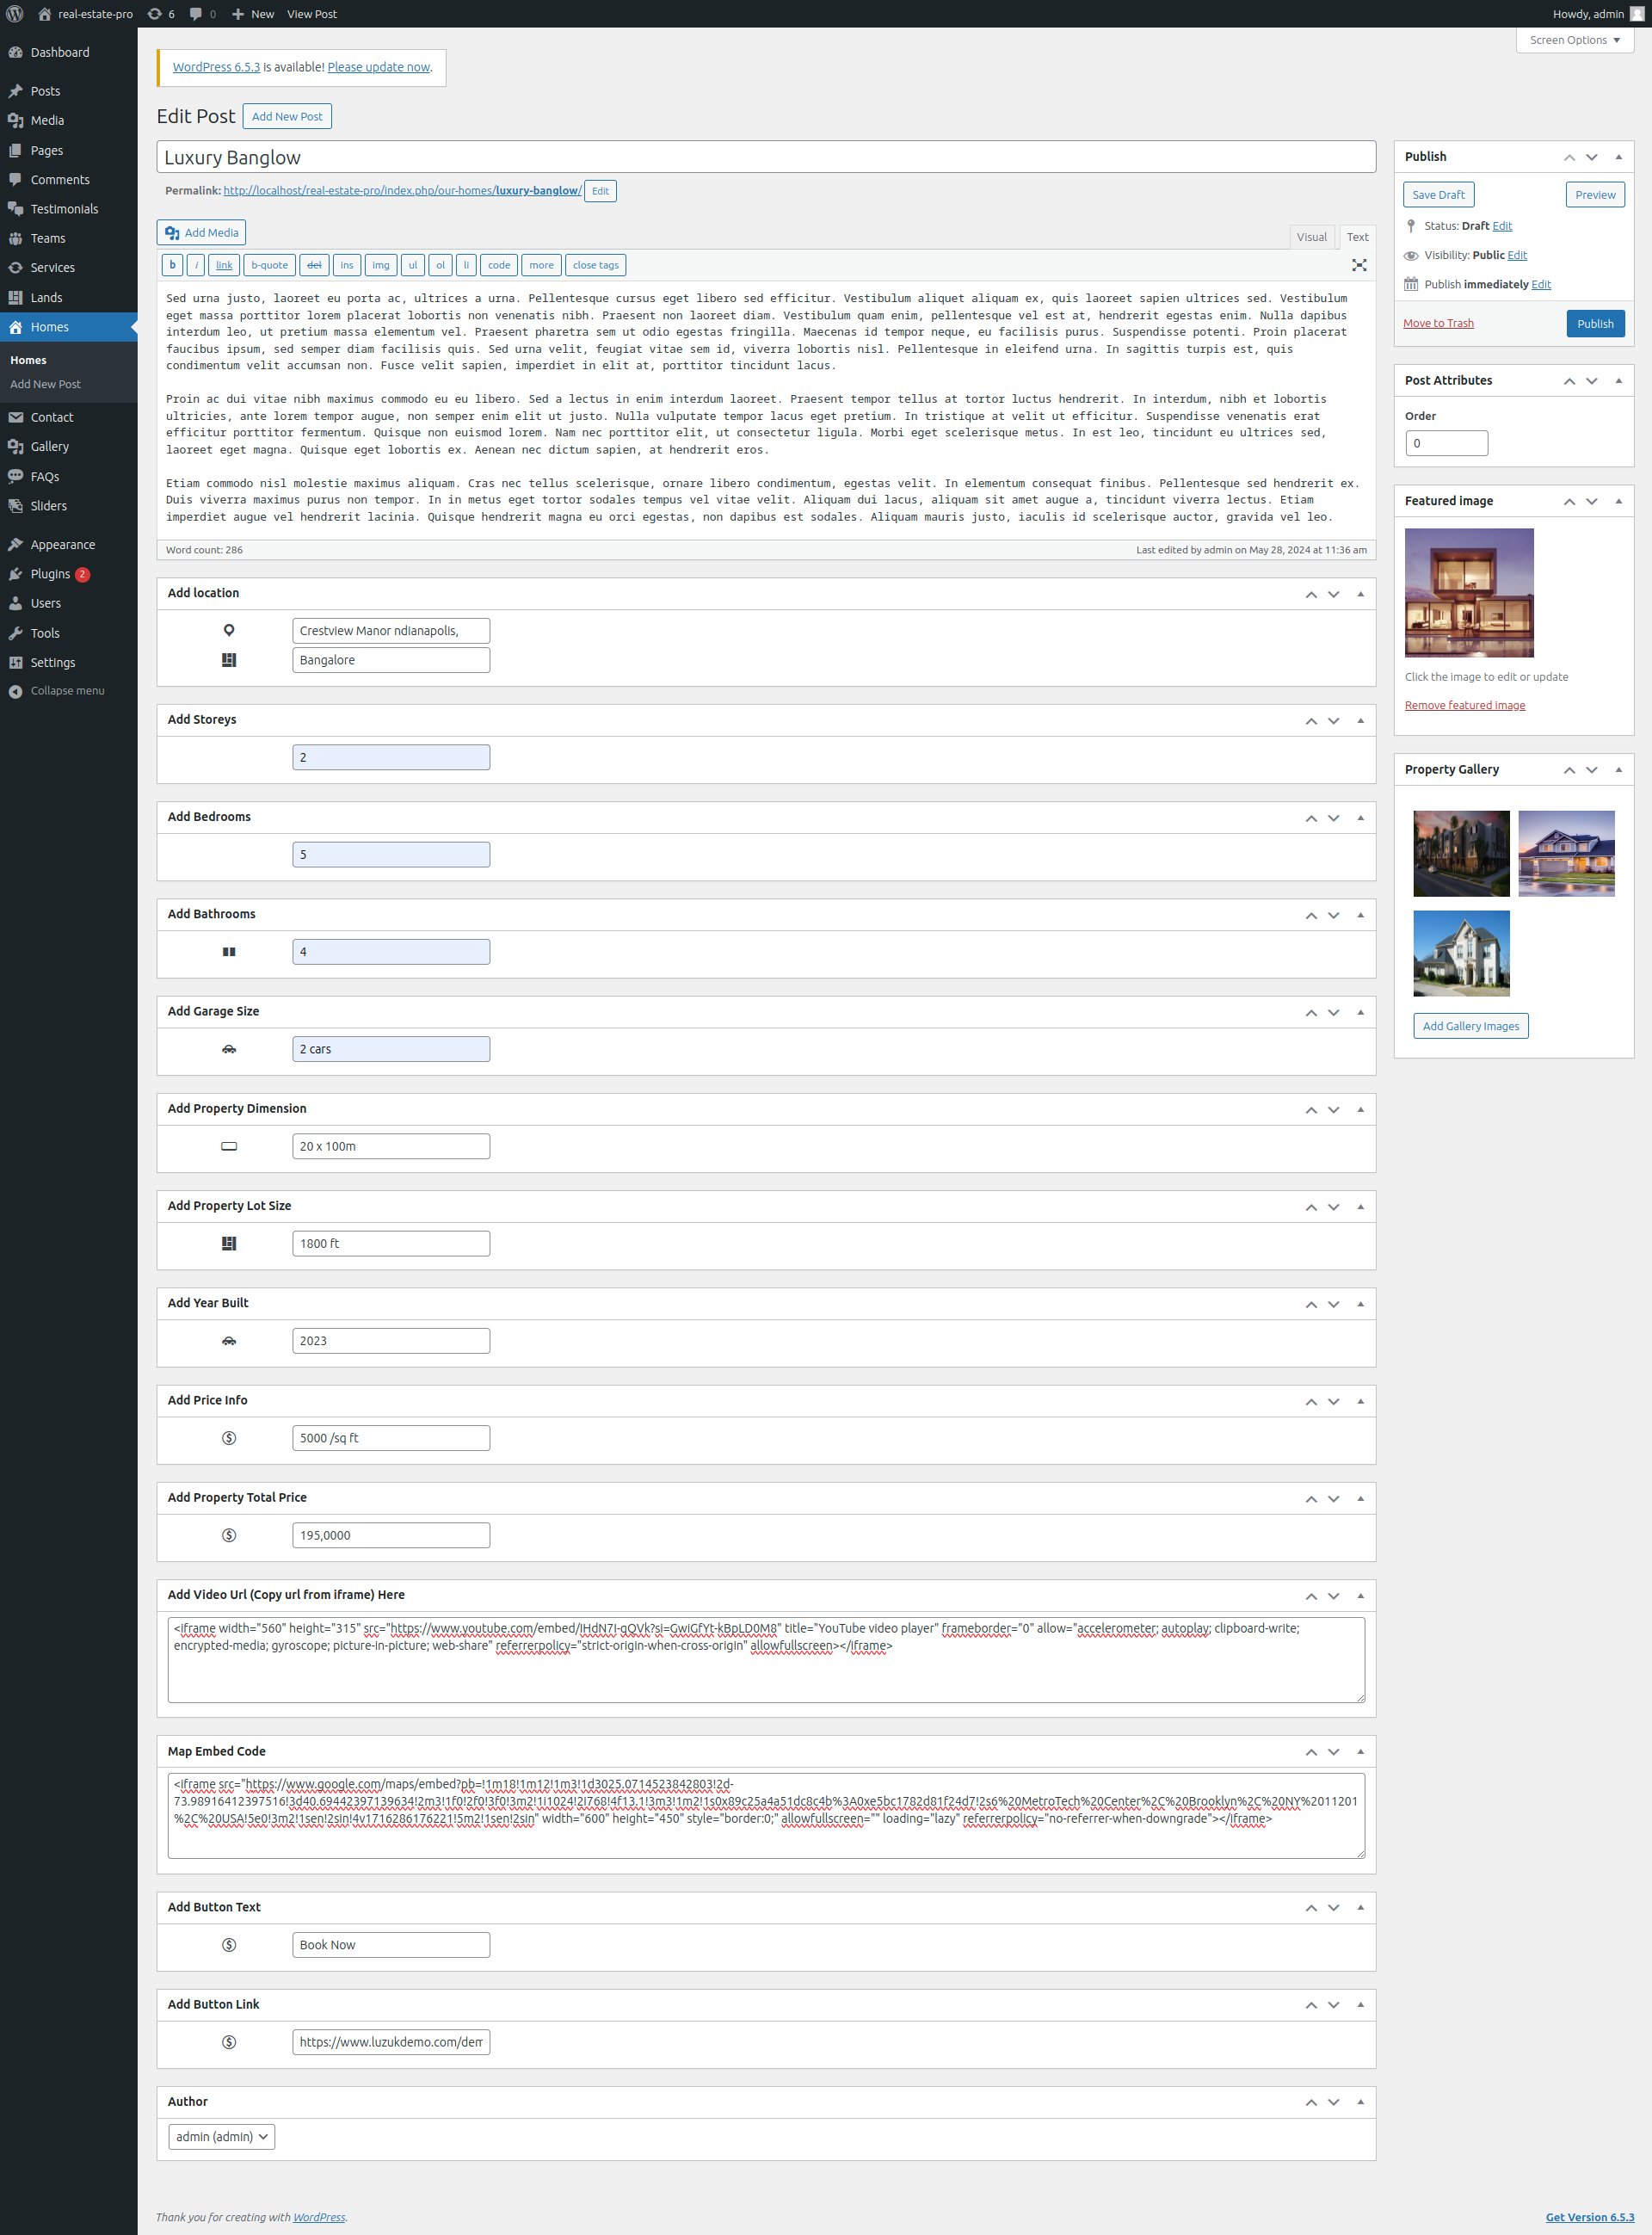Click the Contact envelope icon
Viewport: 1652px width, 2235px height.
pos(15,418)
